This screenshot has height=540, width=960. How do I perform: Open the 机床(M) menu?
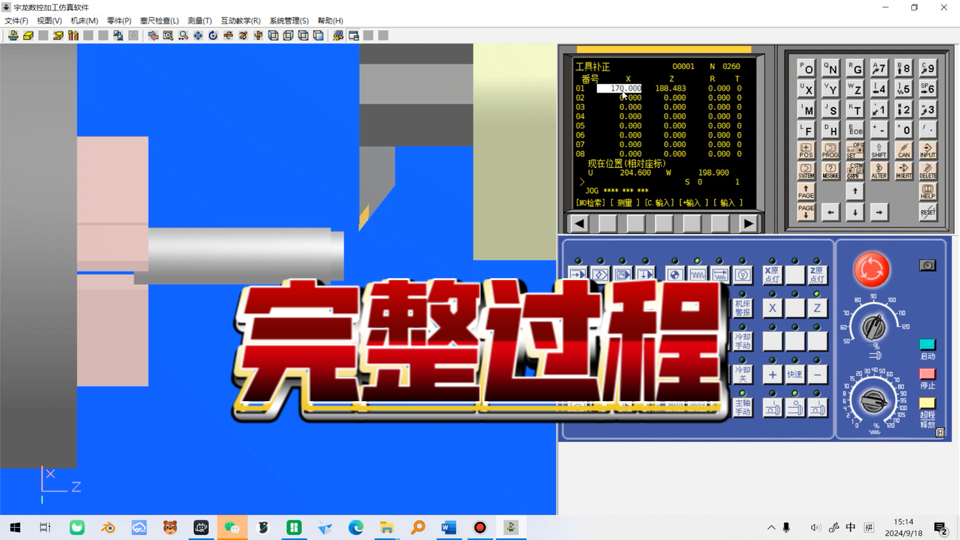click(x=84, y=20)
